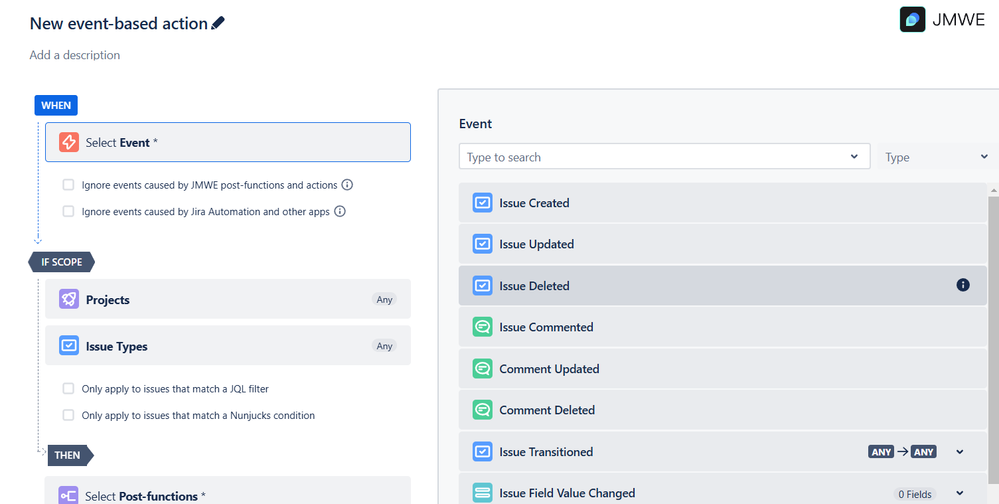999x504 pixels.
Task: Click the JMWE logo icon
Action: (912, 19)
